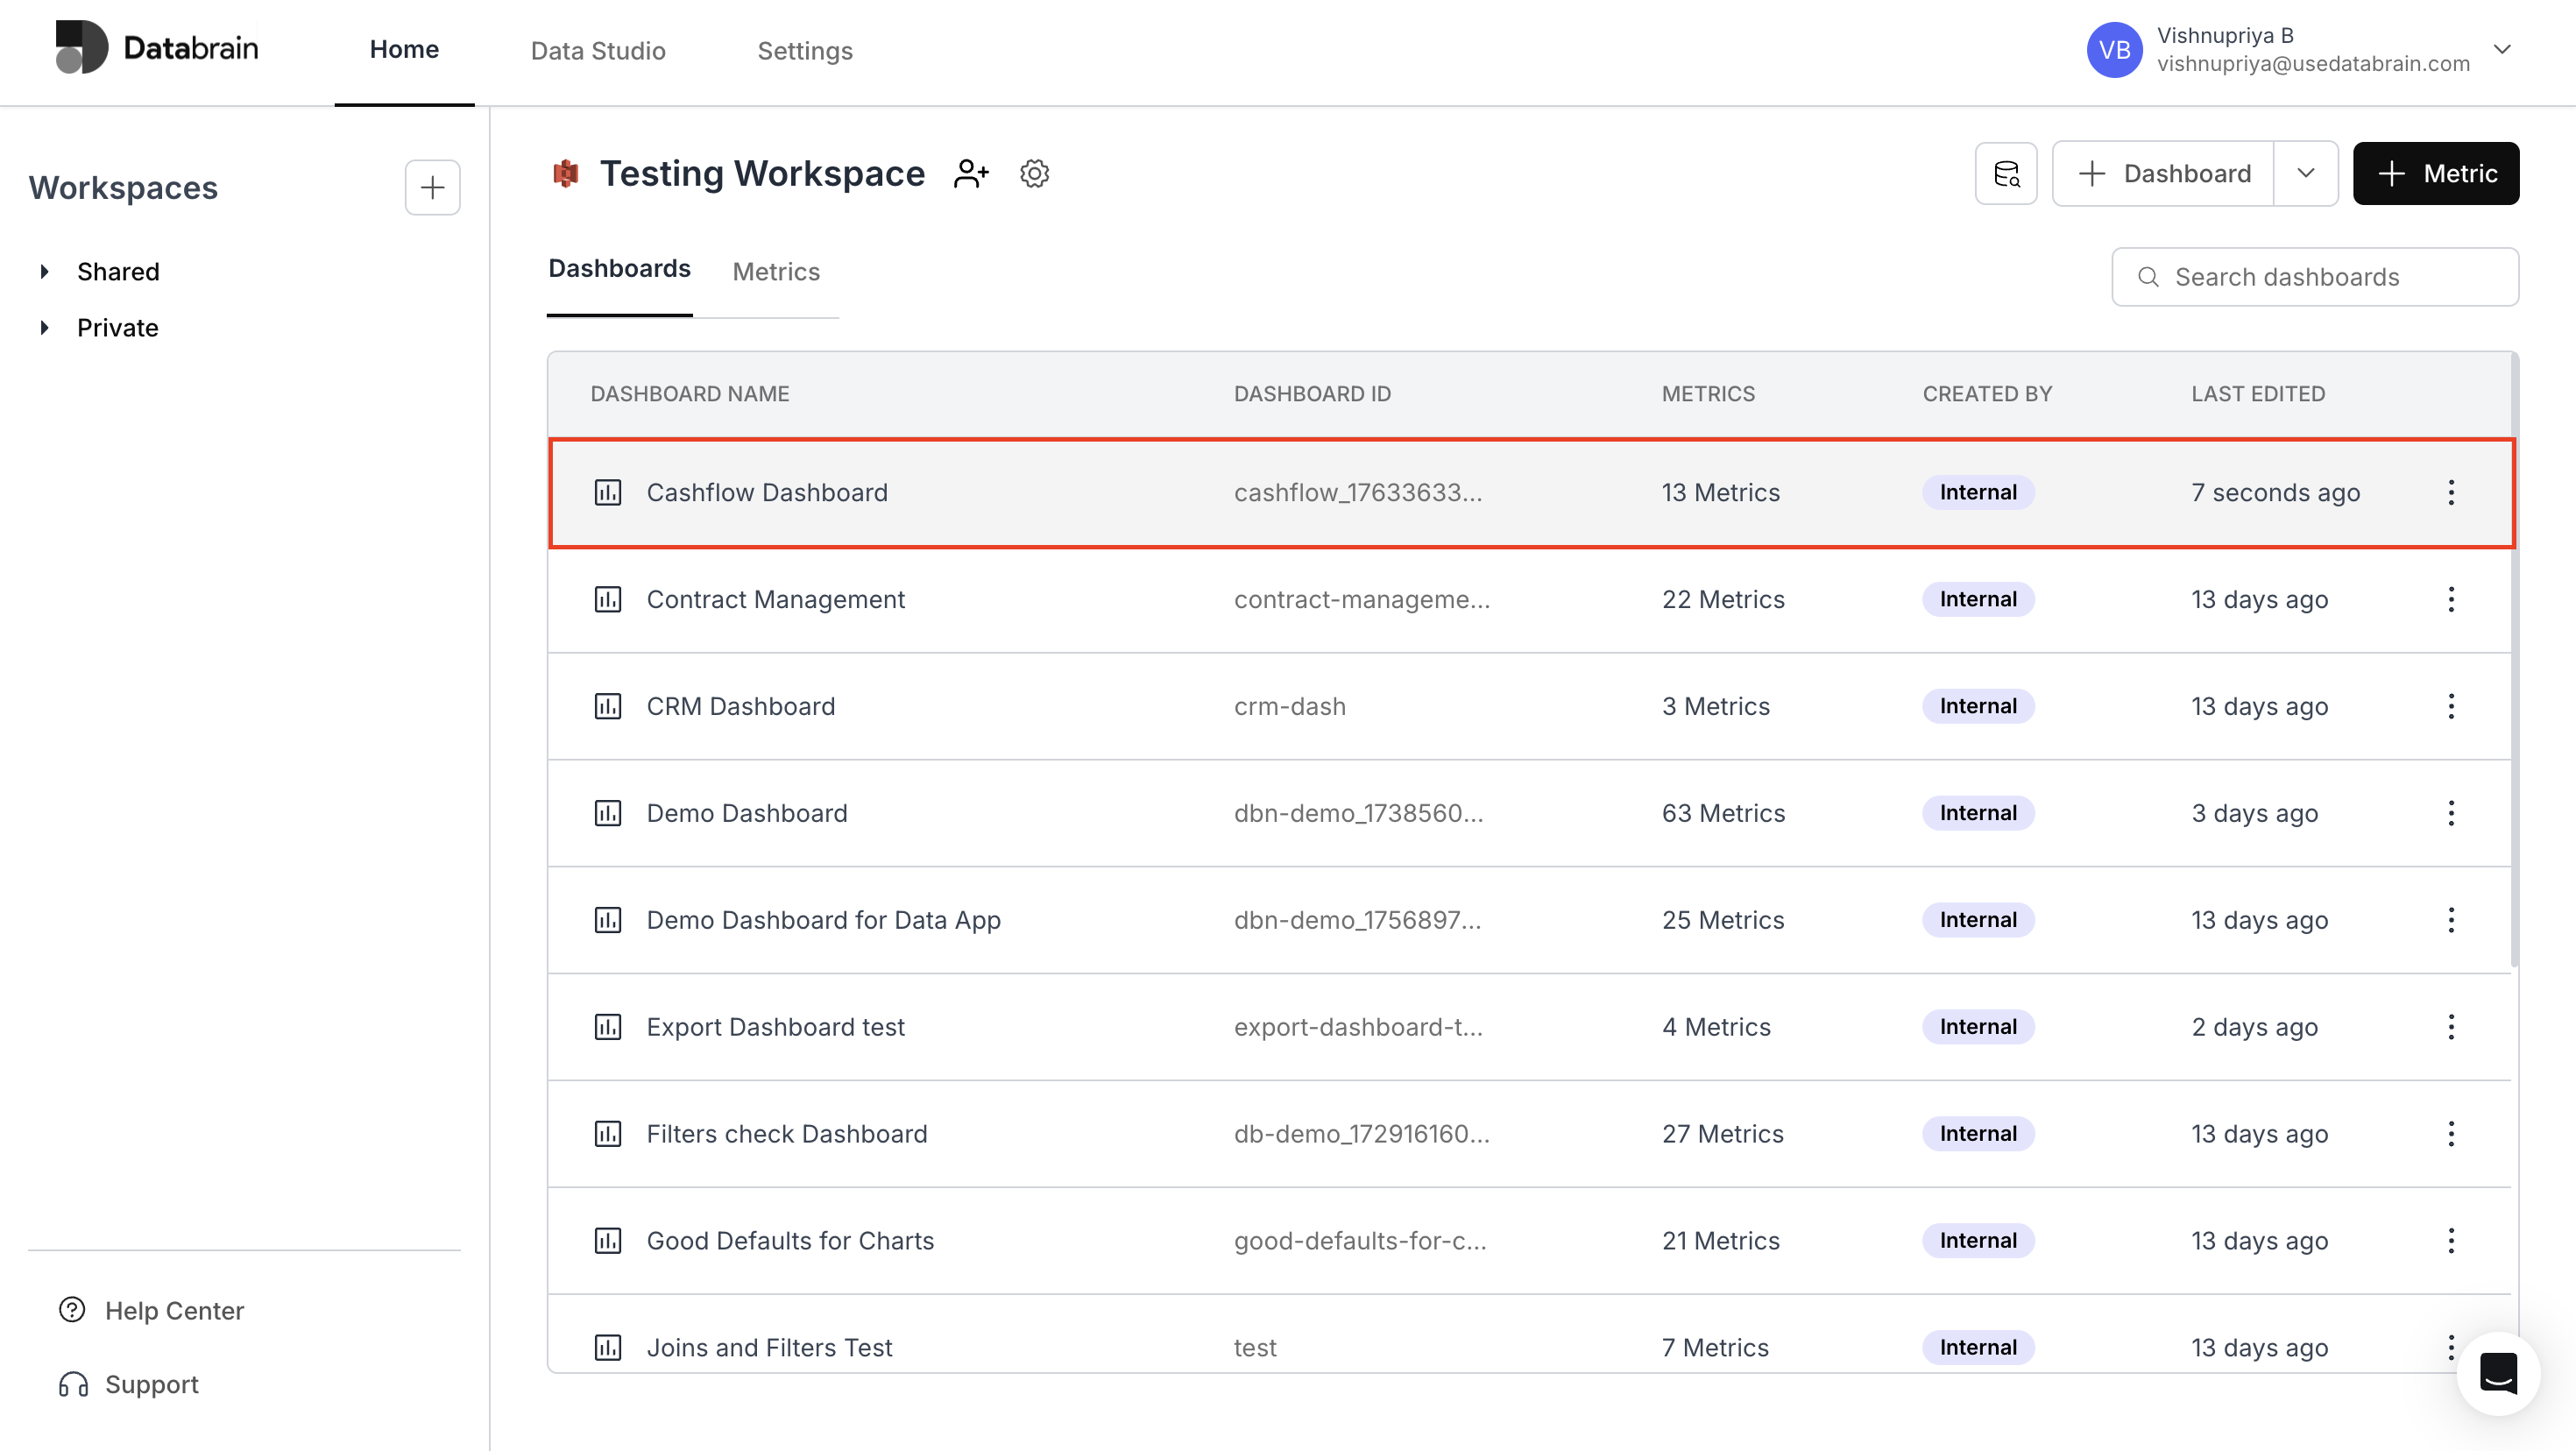Open the Contract Management dashboard row
Viewport: 2576px width, 1451px height.
[x=775, y=599]
